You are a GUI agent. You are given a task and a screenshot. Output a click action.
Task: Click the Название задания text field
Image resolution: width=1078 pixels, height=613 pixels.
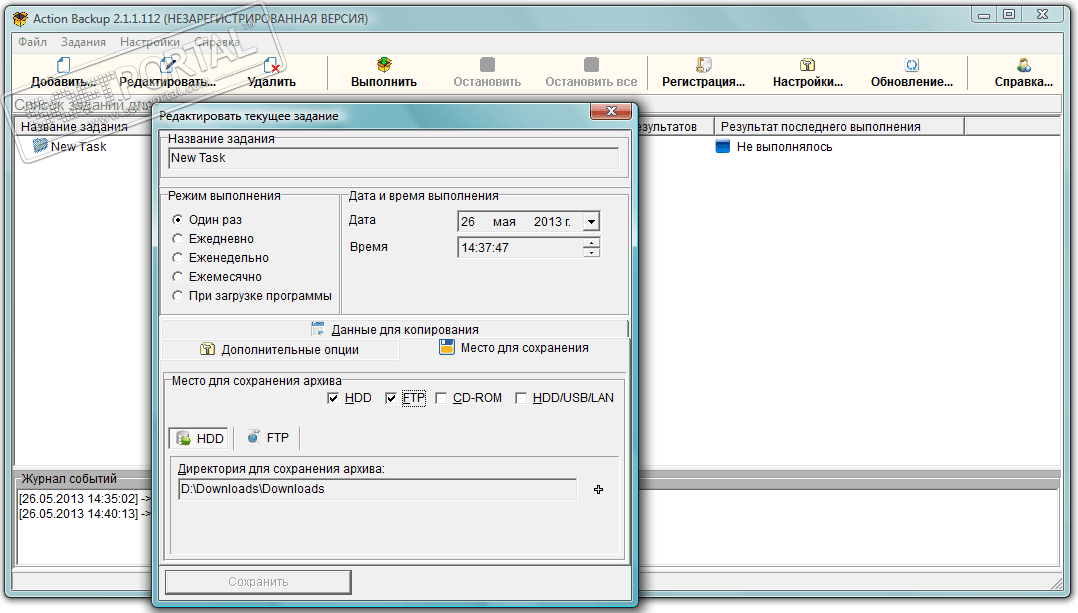coord(393,158)
